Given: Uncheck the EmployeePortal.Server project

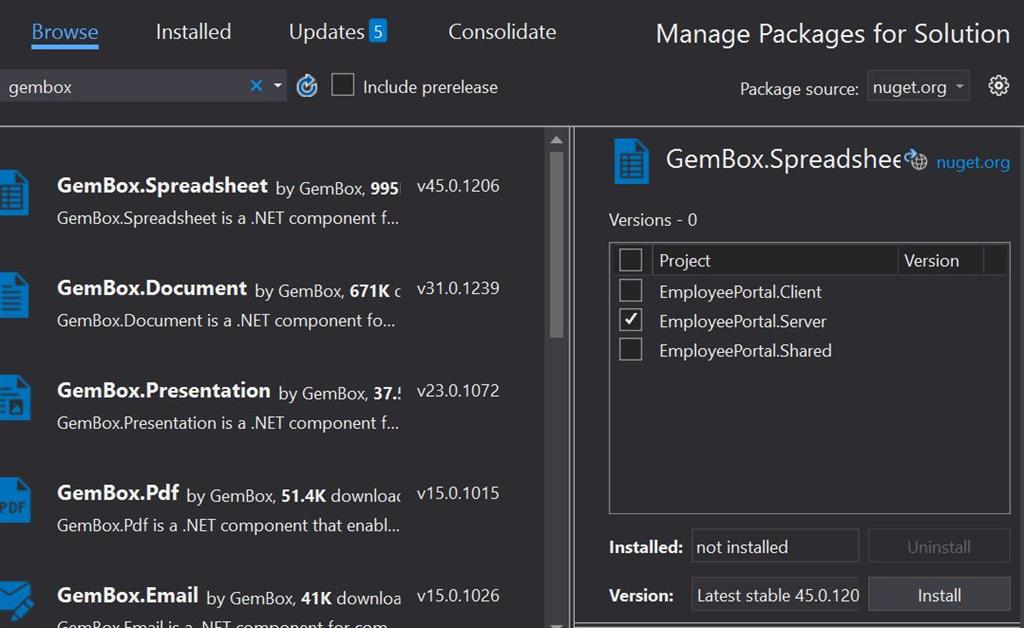Looking at the screenshot, I should point(631,321).
